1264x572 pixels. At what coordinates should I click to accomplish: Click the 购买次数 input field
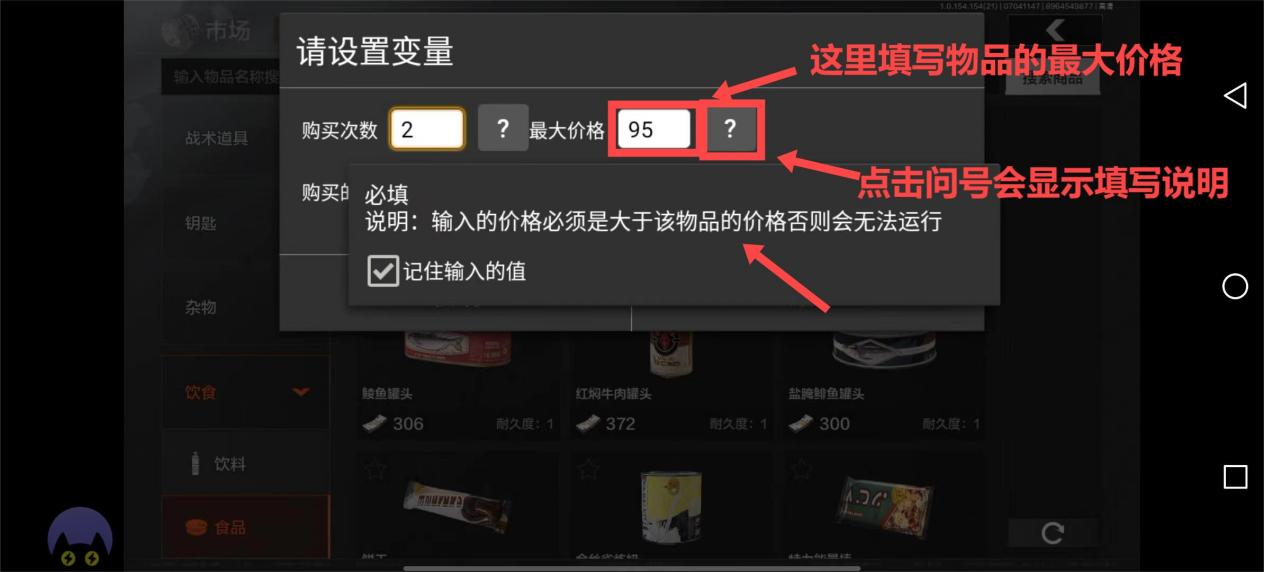tap(427, 129)
